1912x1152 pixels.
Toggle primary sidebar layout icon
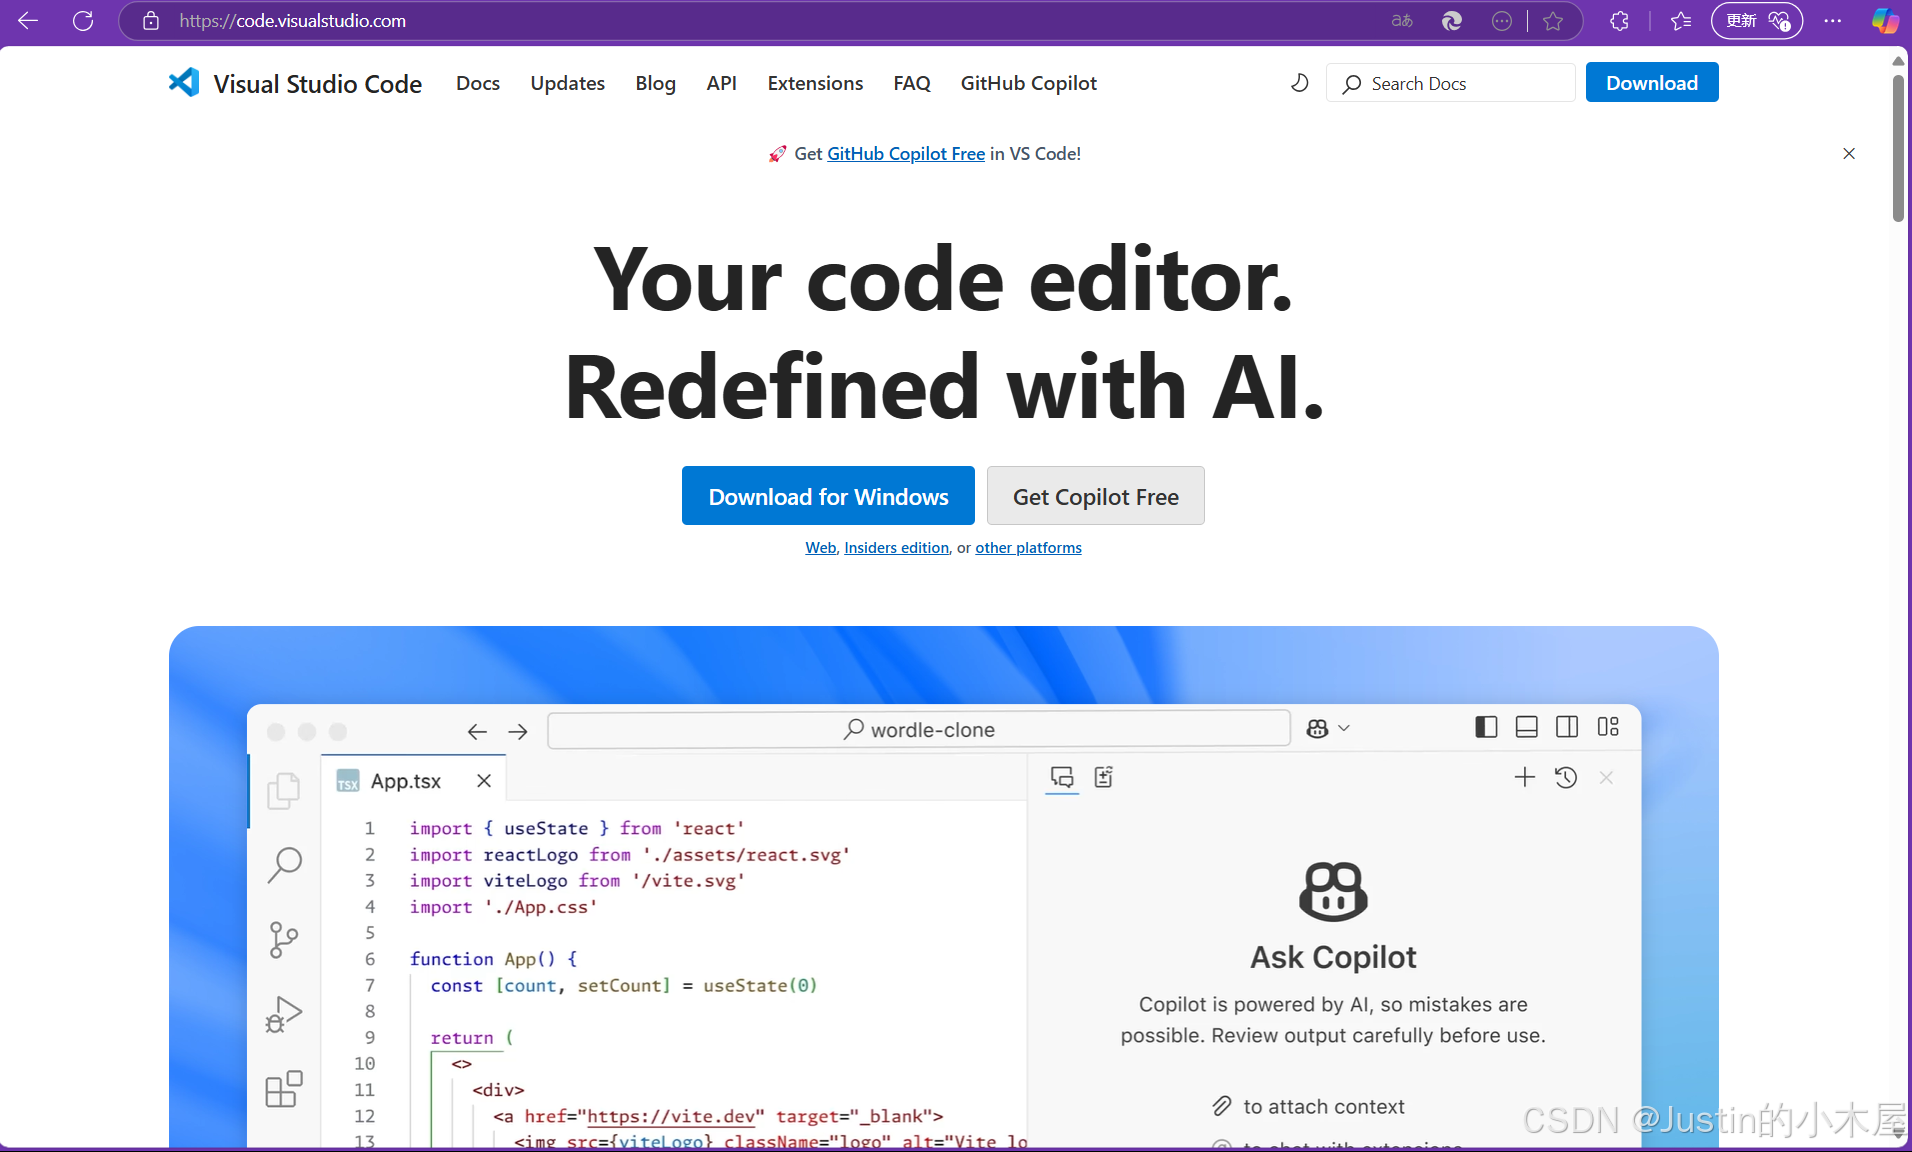[1486, 727]
